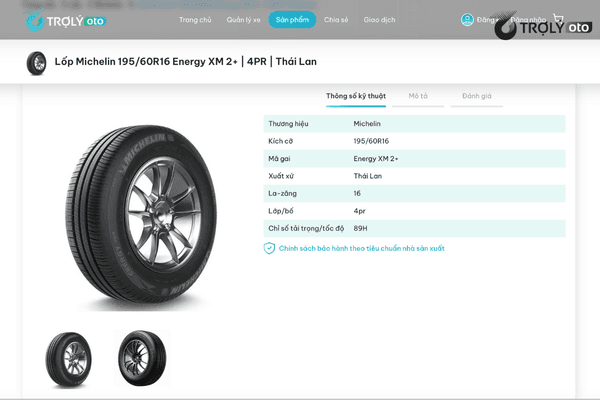Image resolution: width=600 pixels, height=400 pixels.
Task: Open the Quản lý xe menu
Action: click(x=243, y=20)
